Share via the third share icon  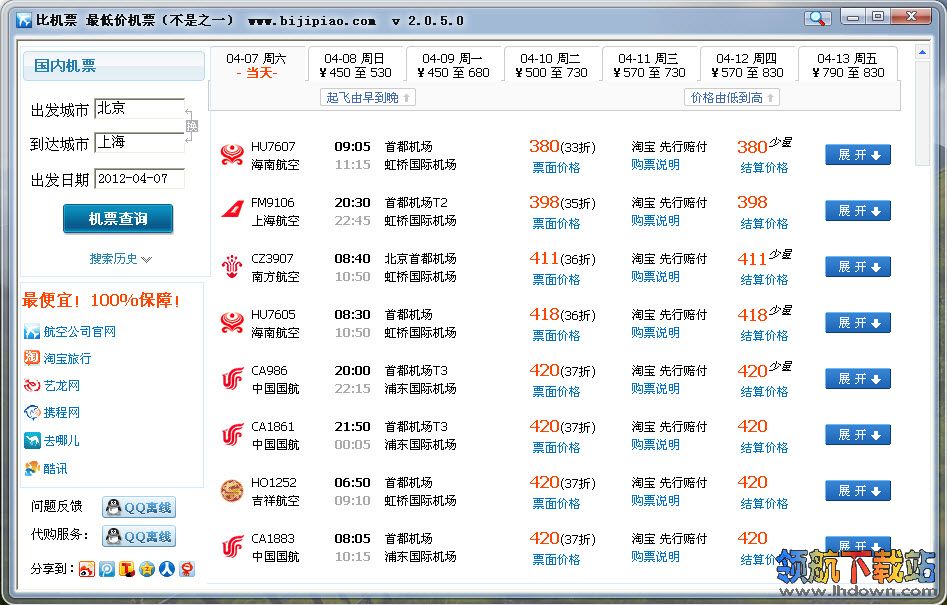pos(127,569)
